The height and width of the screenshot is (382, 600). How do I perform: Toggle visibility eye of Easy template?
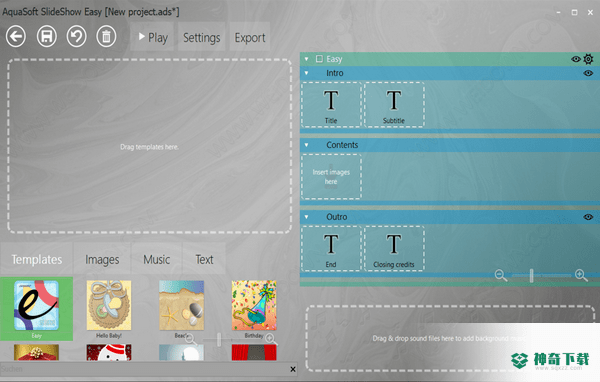(576, 59)
